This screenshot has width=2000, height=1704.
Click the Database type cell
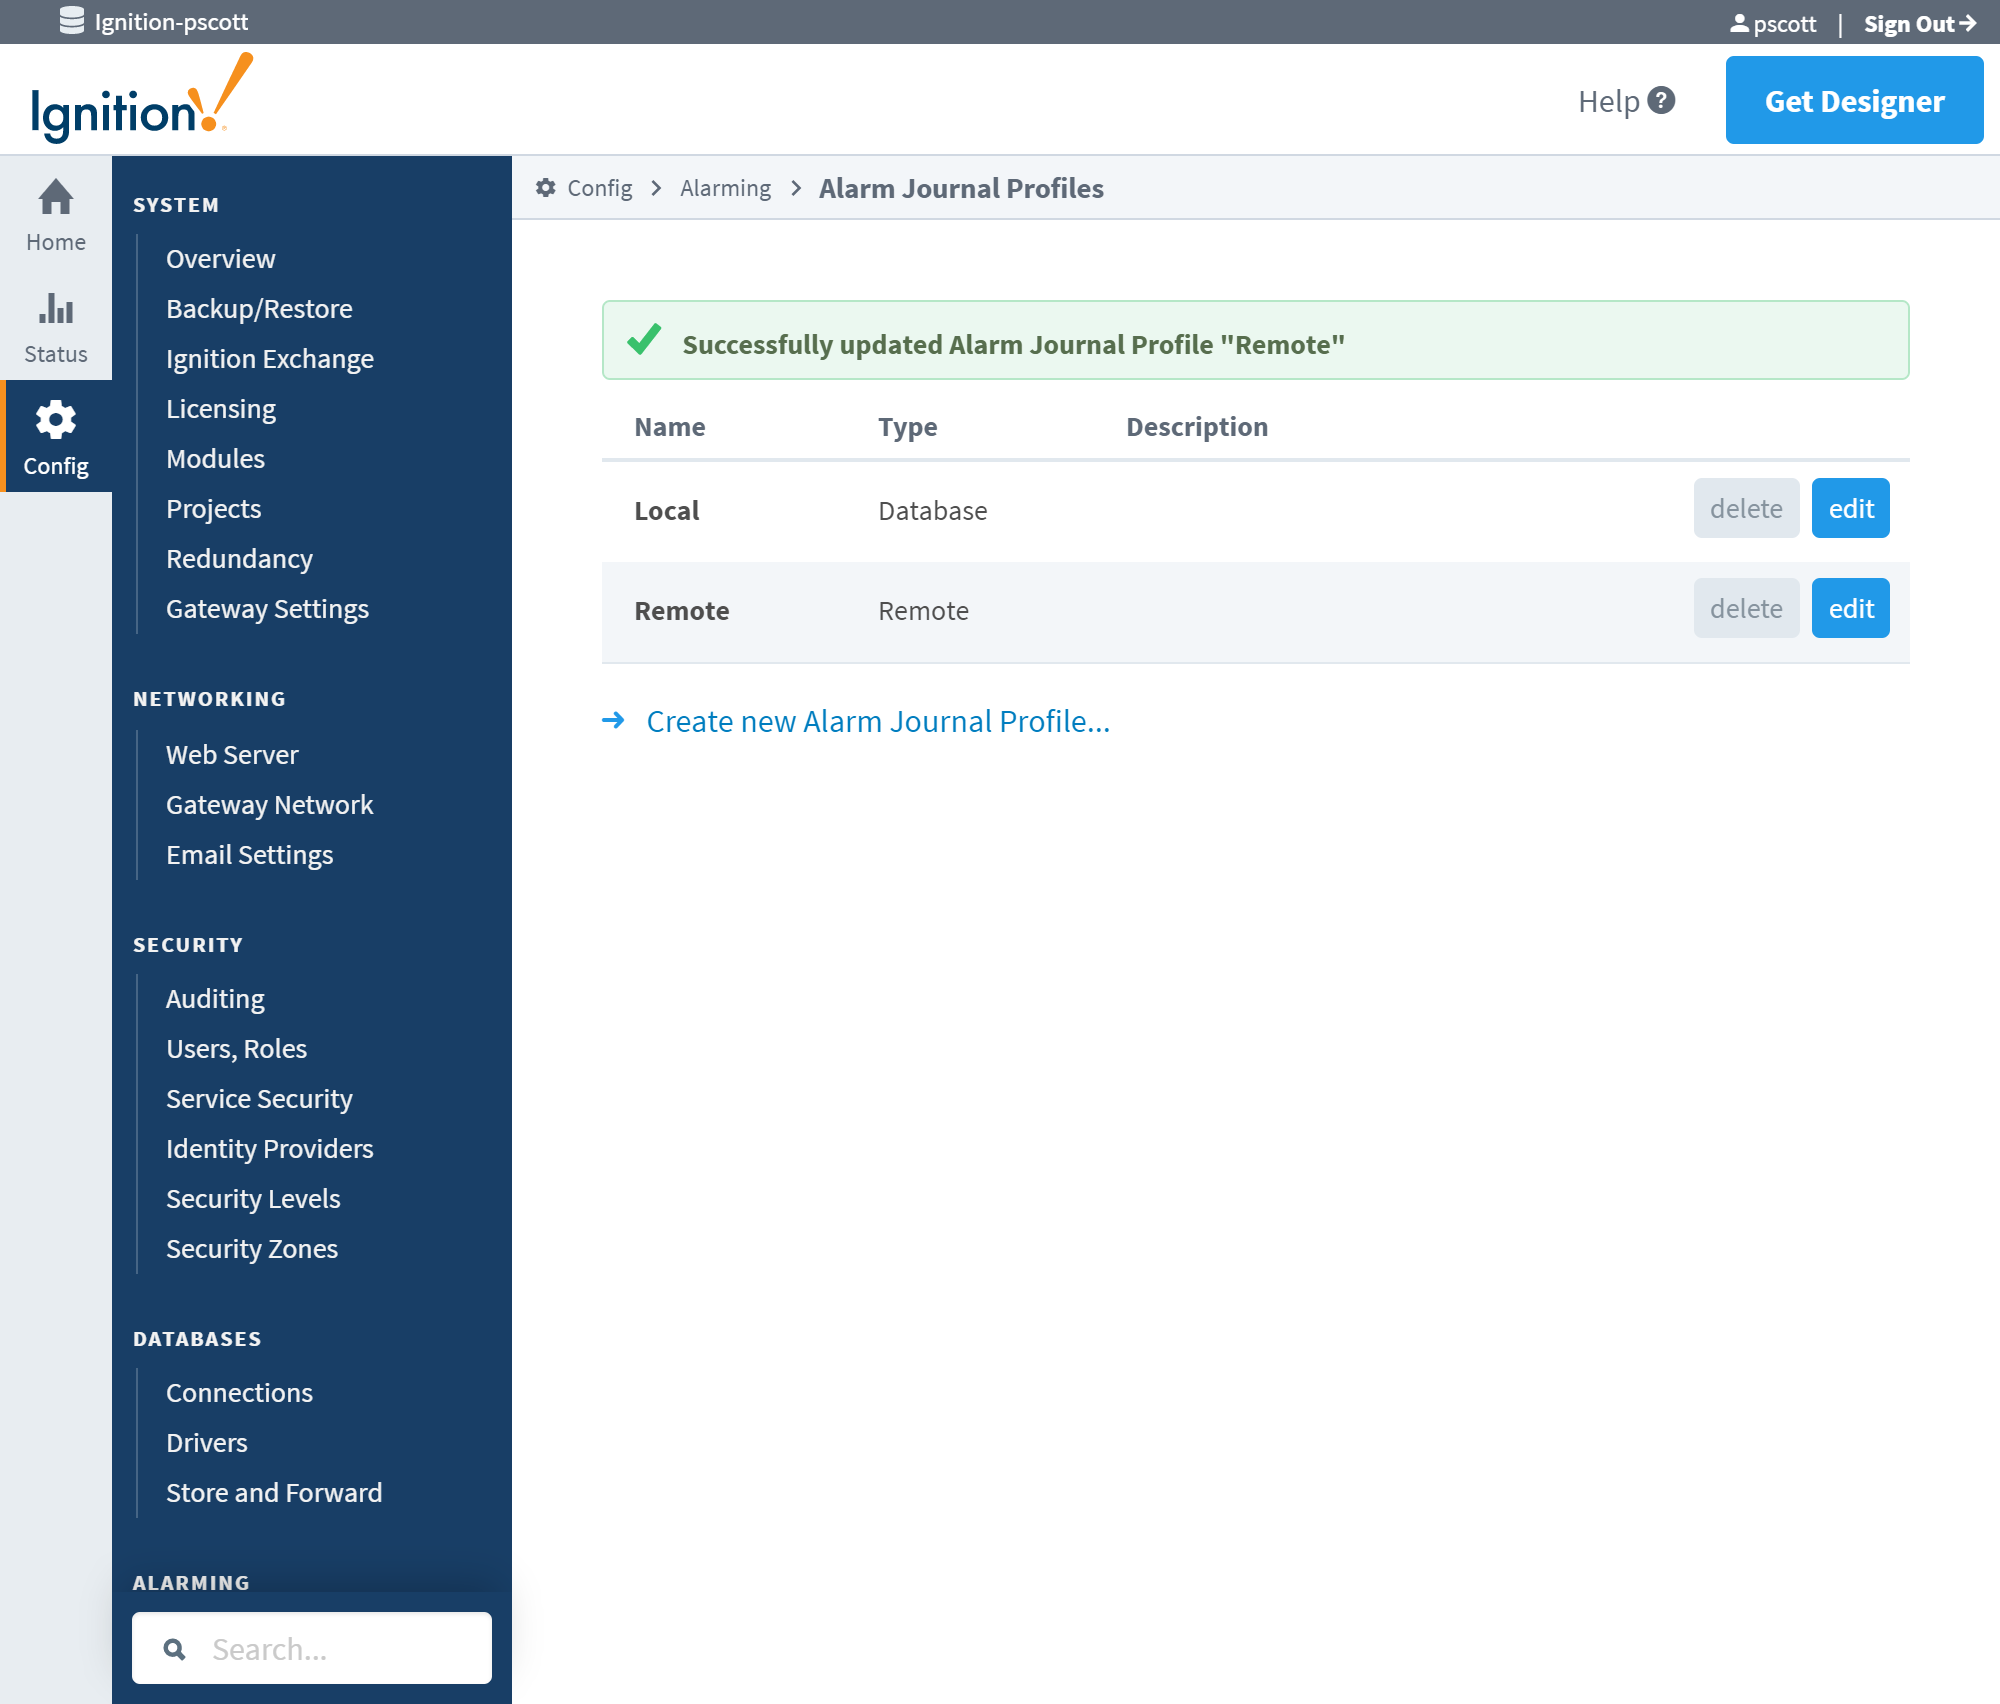(x=933, y=511)
